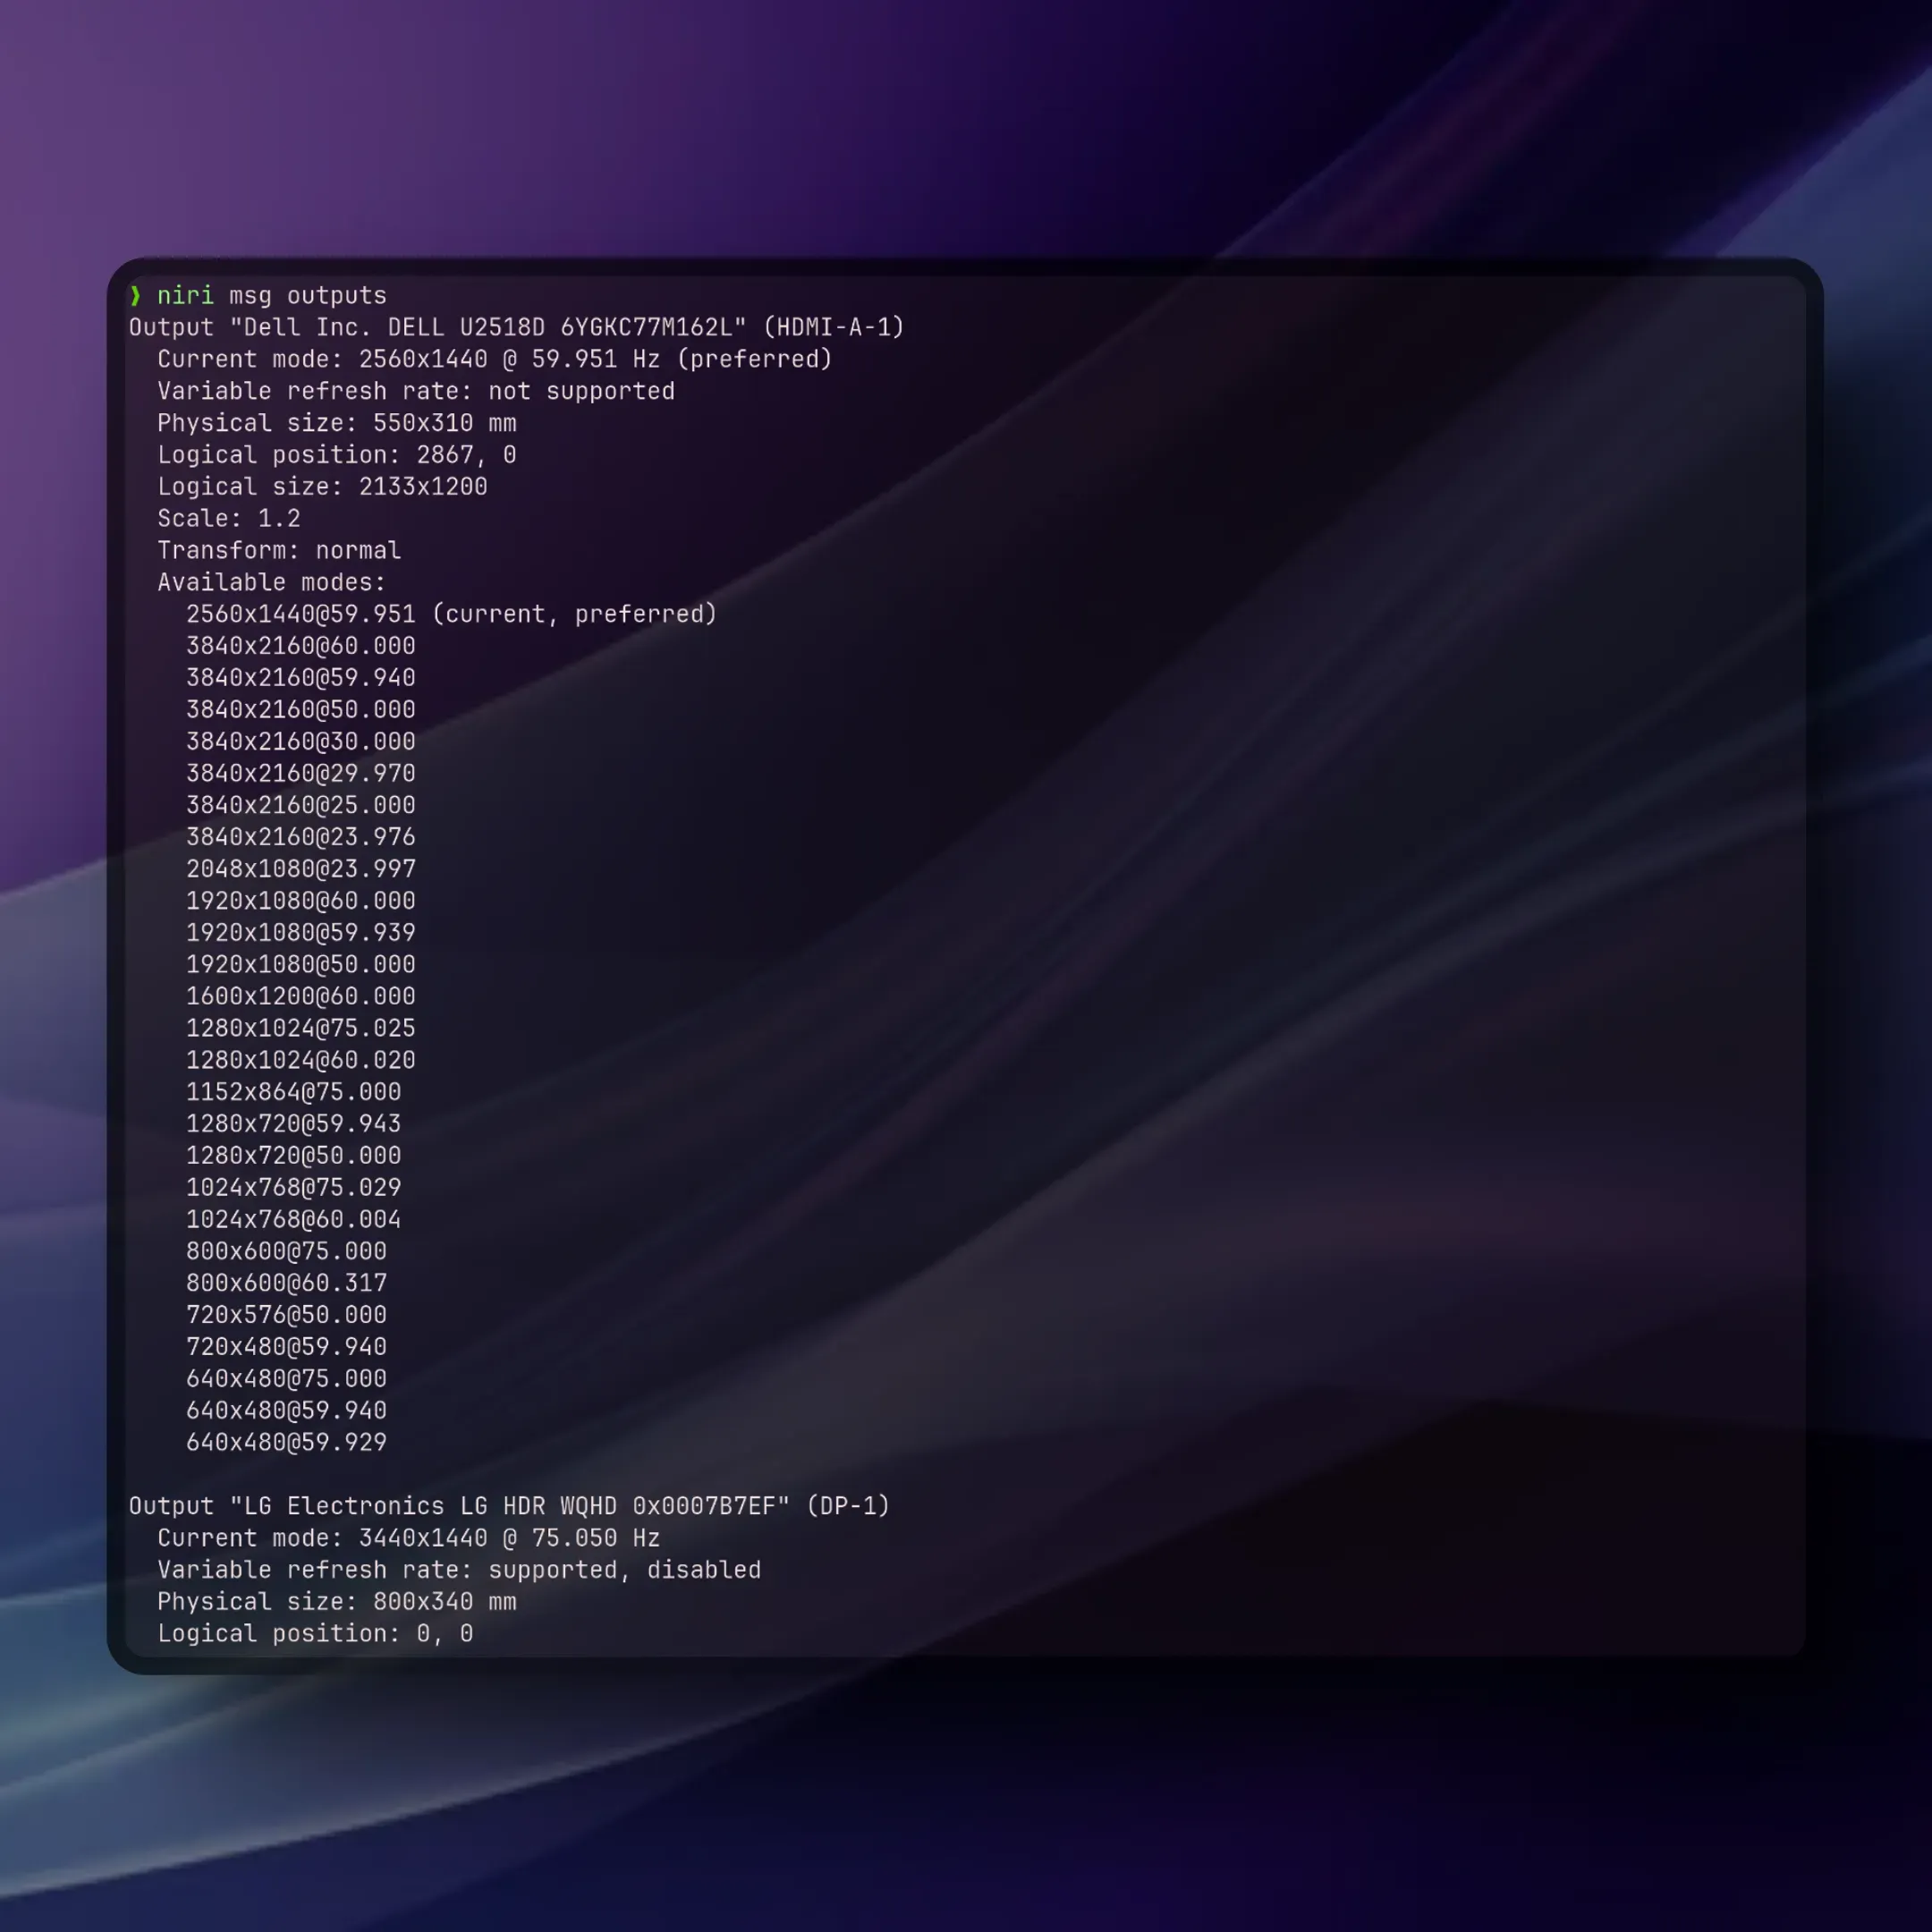1932x1932 pixels.
Task: Click mode '1024x768@60.004'
Action: (x=294, y=1220)
